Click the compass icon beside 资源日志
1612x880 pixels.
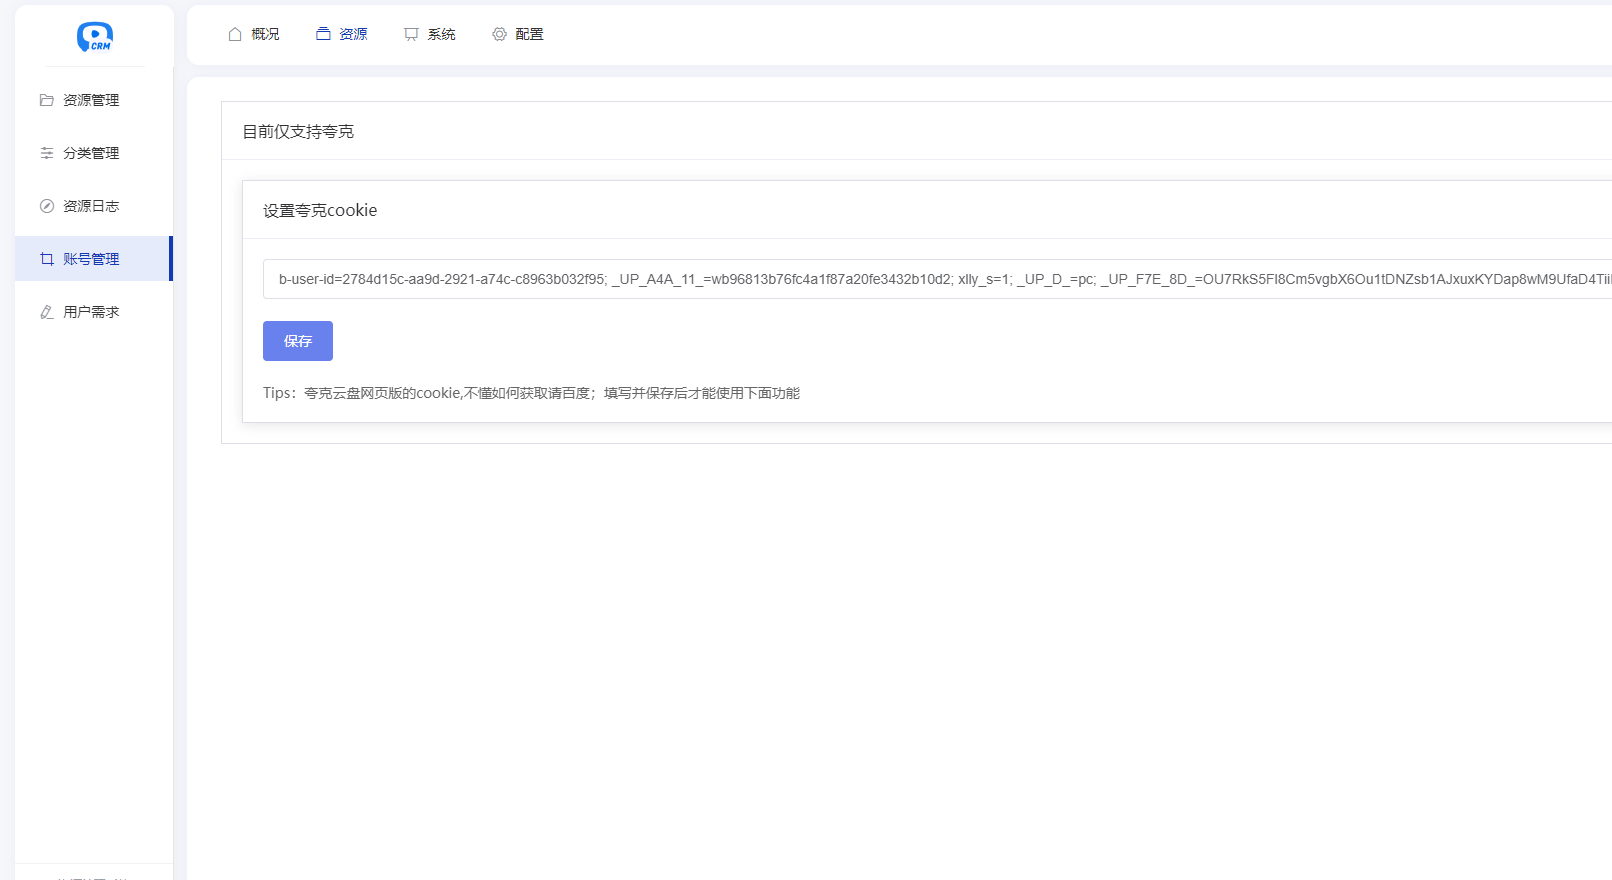pyautogui.click(x=47, y=206)
